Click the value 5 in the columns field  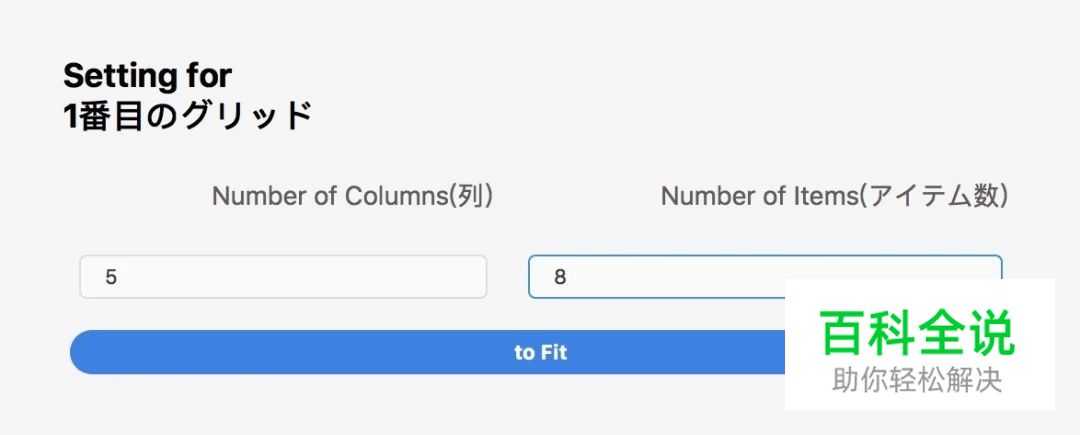[x=111, y=277]
